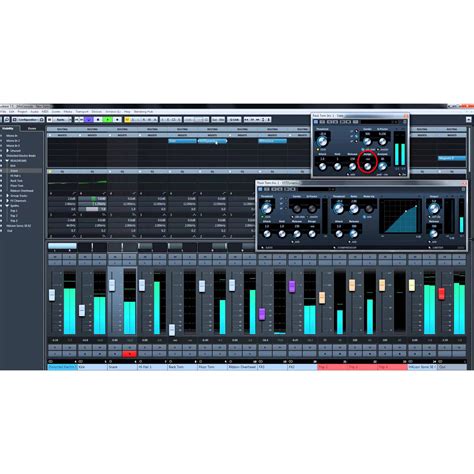Click the settings icon in the Gate plugin header
Screen dimensions: 474x474
pyautogui.click(x=405, y=122)
